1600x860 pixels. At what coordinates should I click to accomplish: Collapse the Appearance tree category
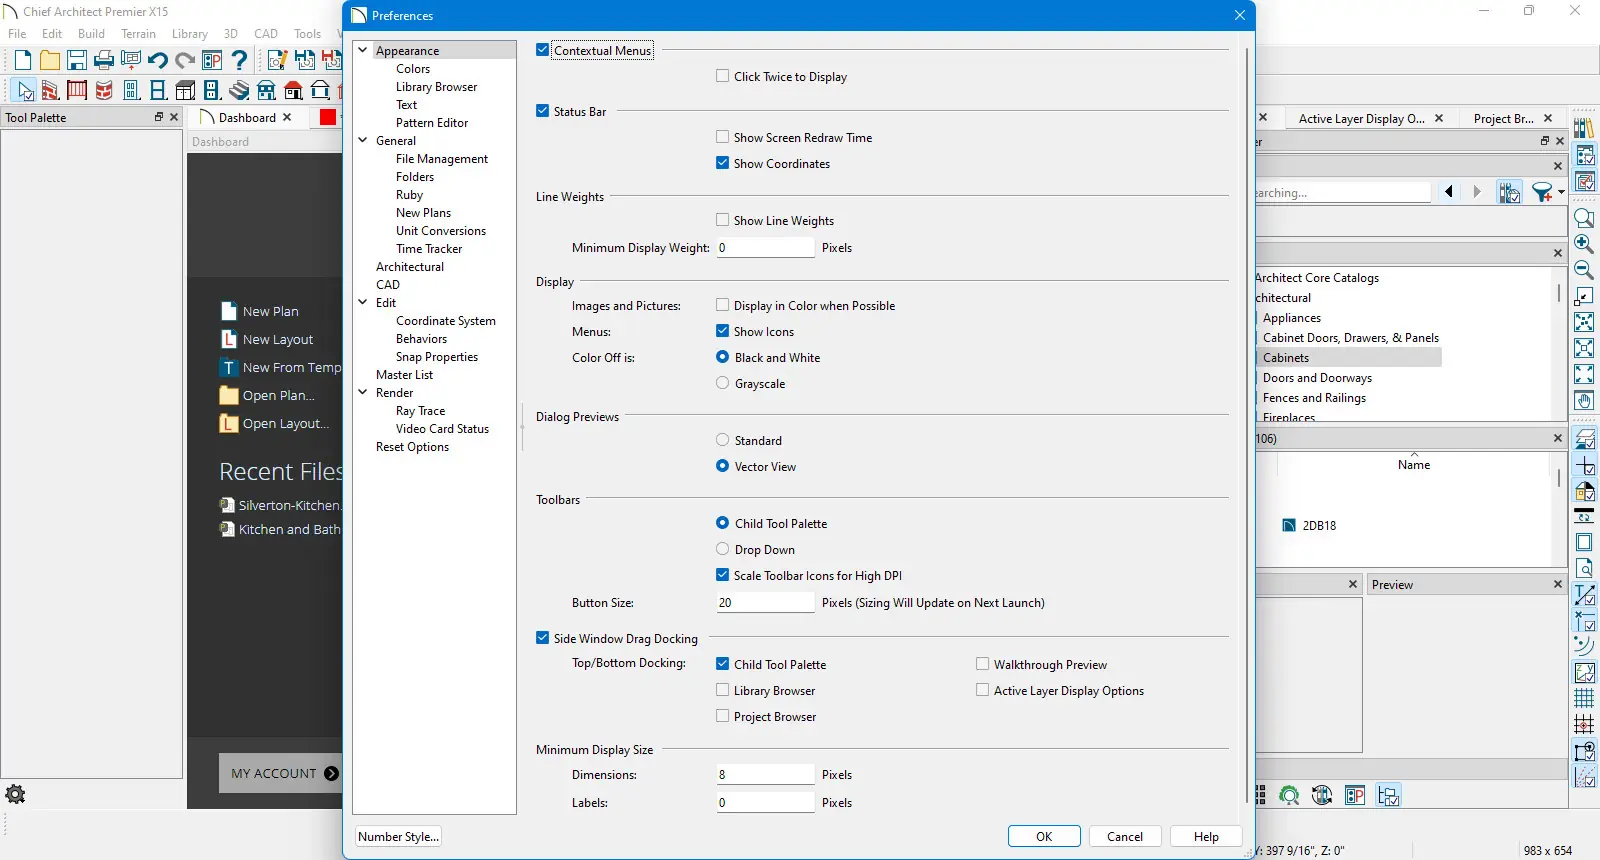(363, 50)
